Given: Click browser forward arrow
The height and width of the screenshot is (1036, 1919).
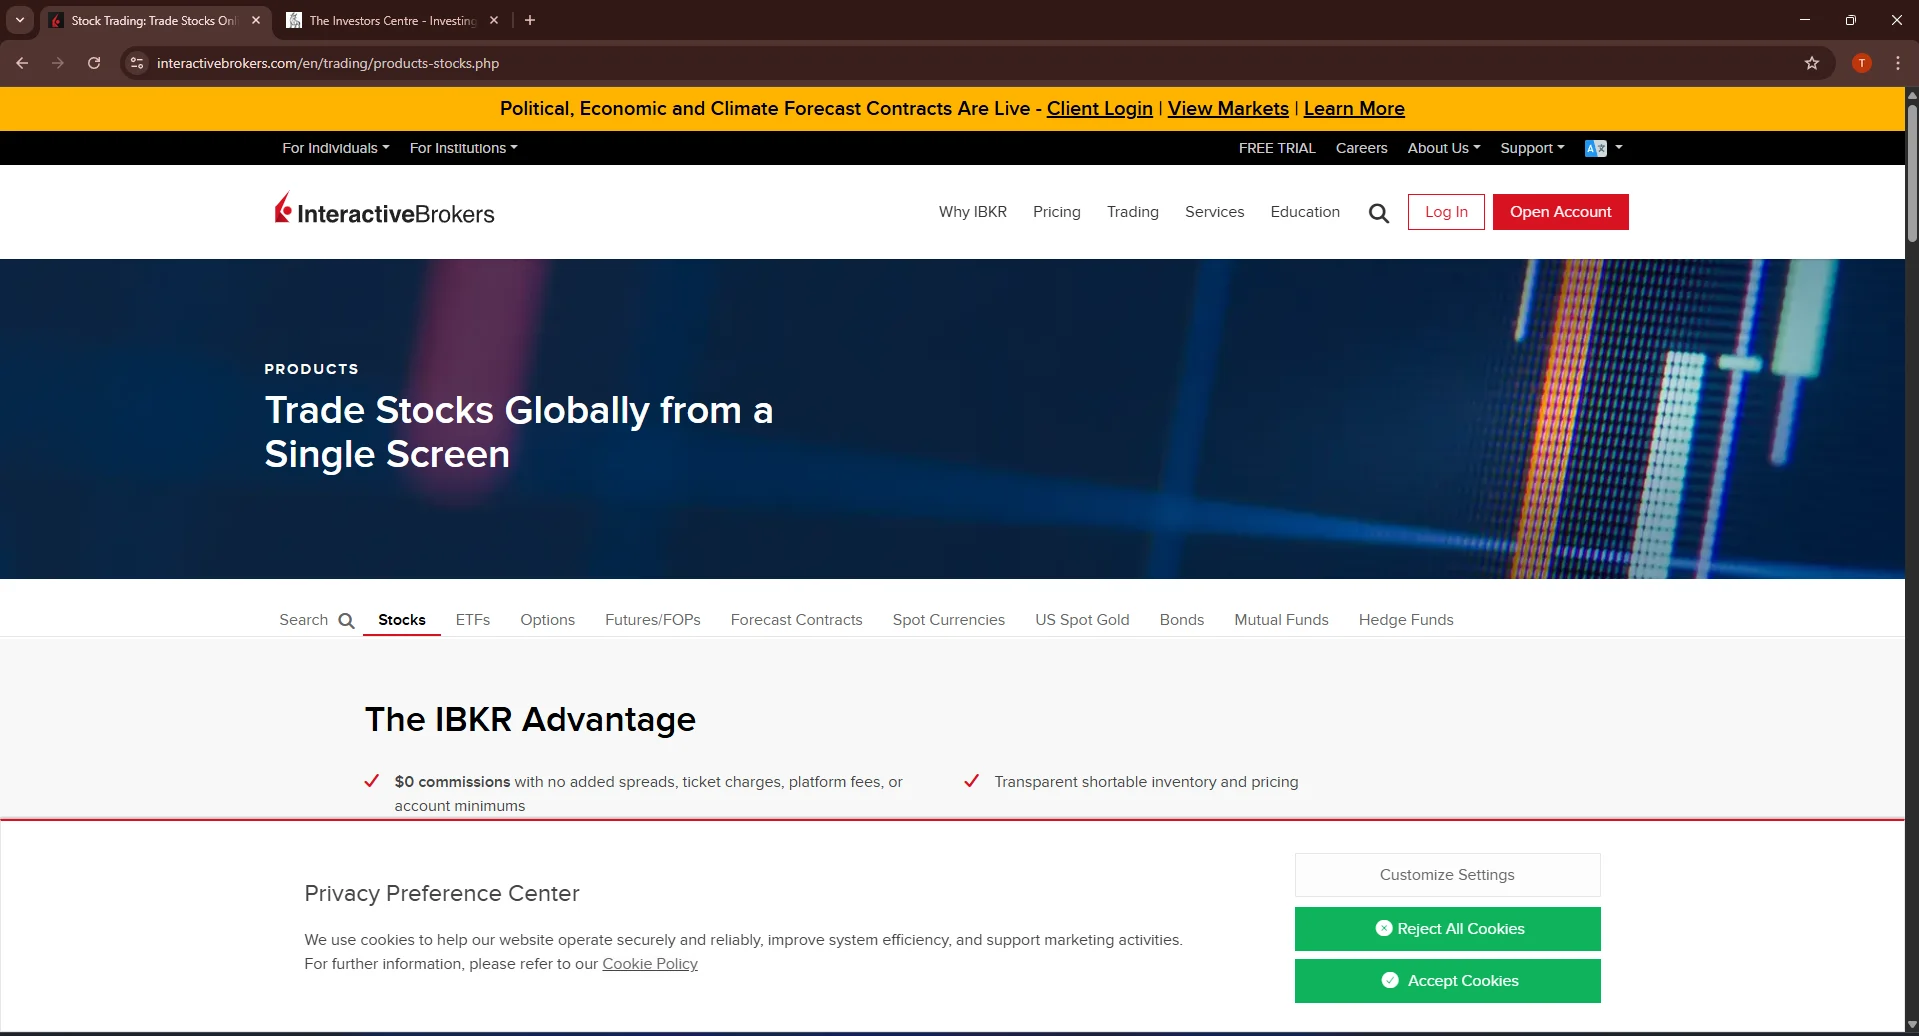Looking at the screenshot, I should coord(58,63).
